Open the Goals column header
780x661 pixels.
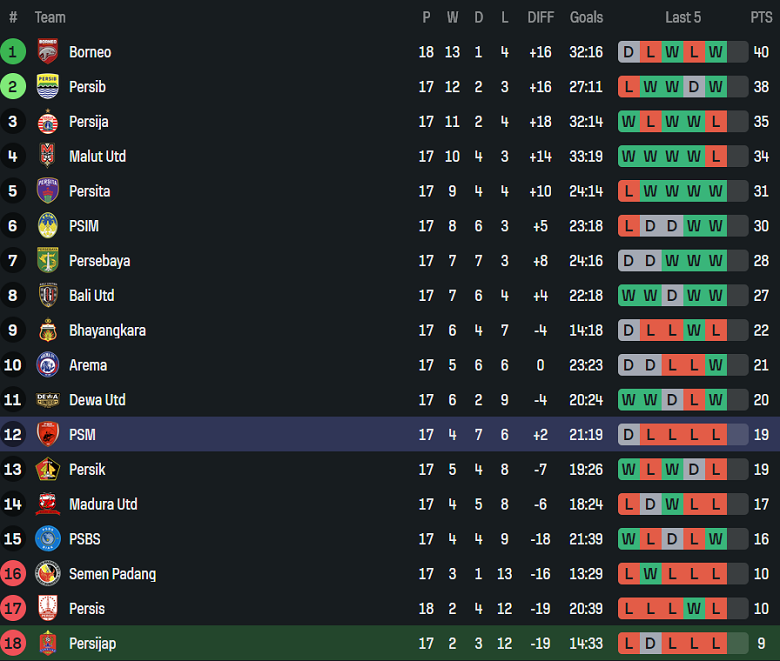tap(586, 17)
